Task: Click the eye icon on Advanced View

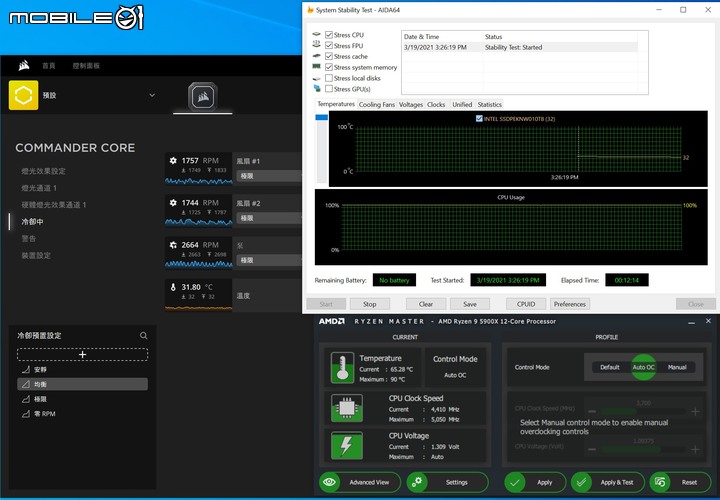Action: click(x=329, y=482)
